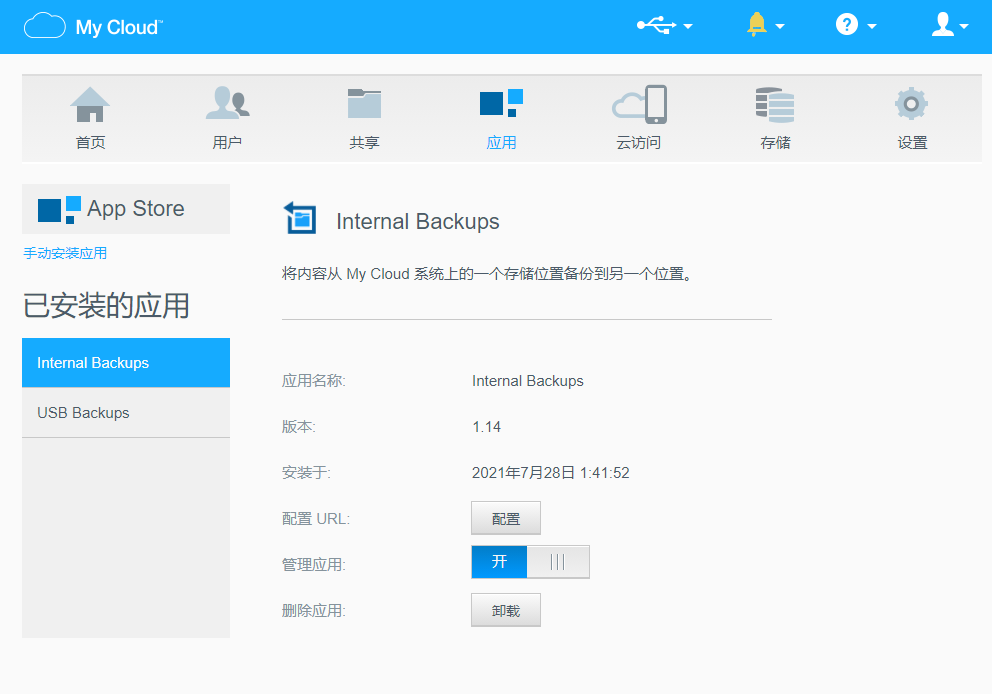Open the App Store heading

135,209
